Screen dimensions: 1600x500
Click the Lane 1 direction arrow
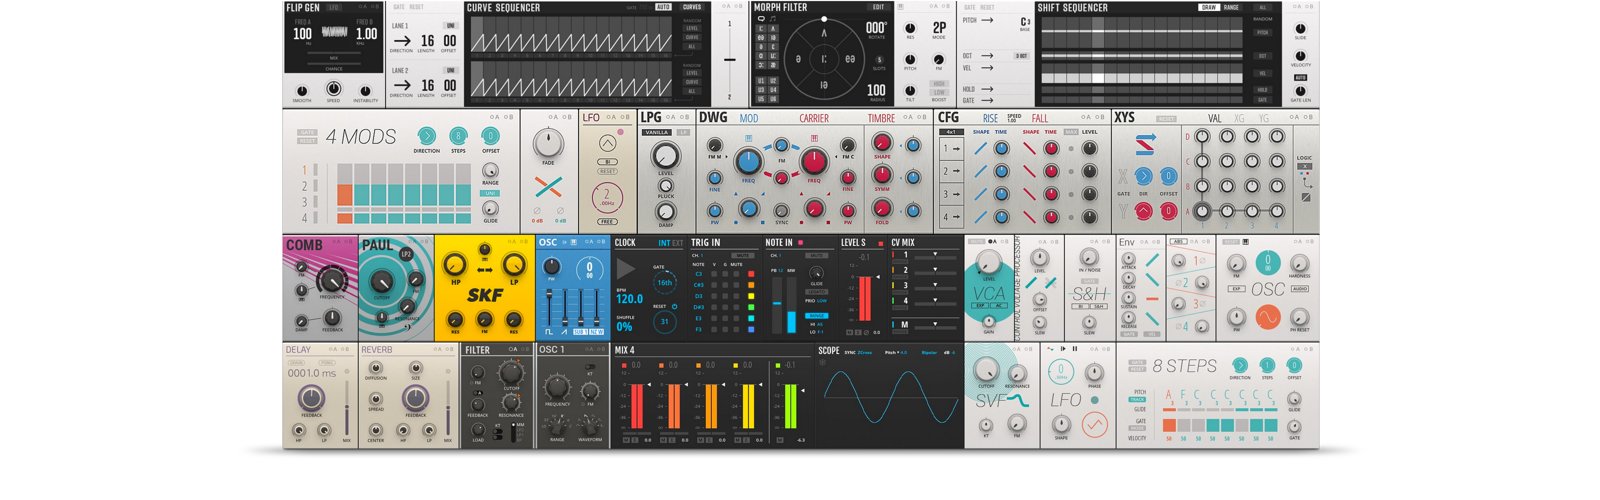click(401, 41)
